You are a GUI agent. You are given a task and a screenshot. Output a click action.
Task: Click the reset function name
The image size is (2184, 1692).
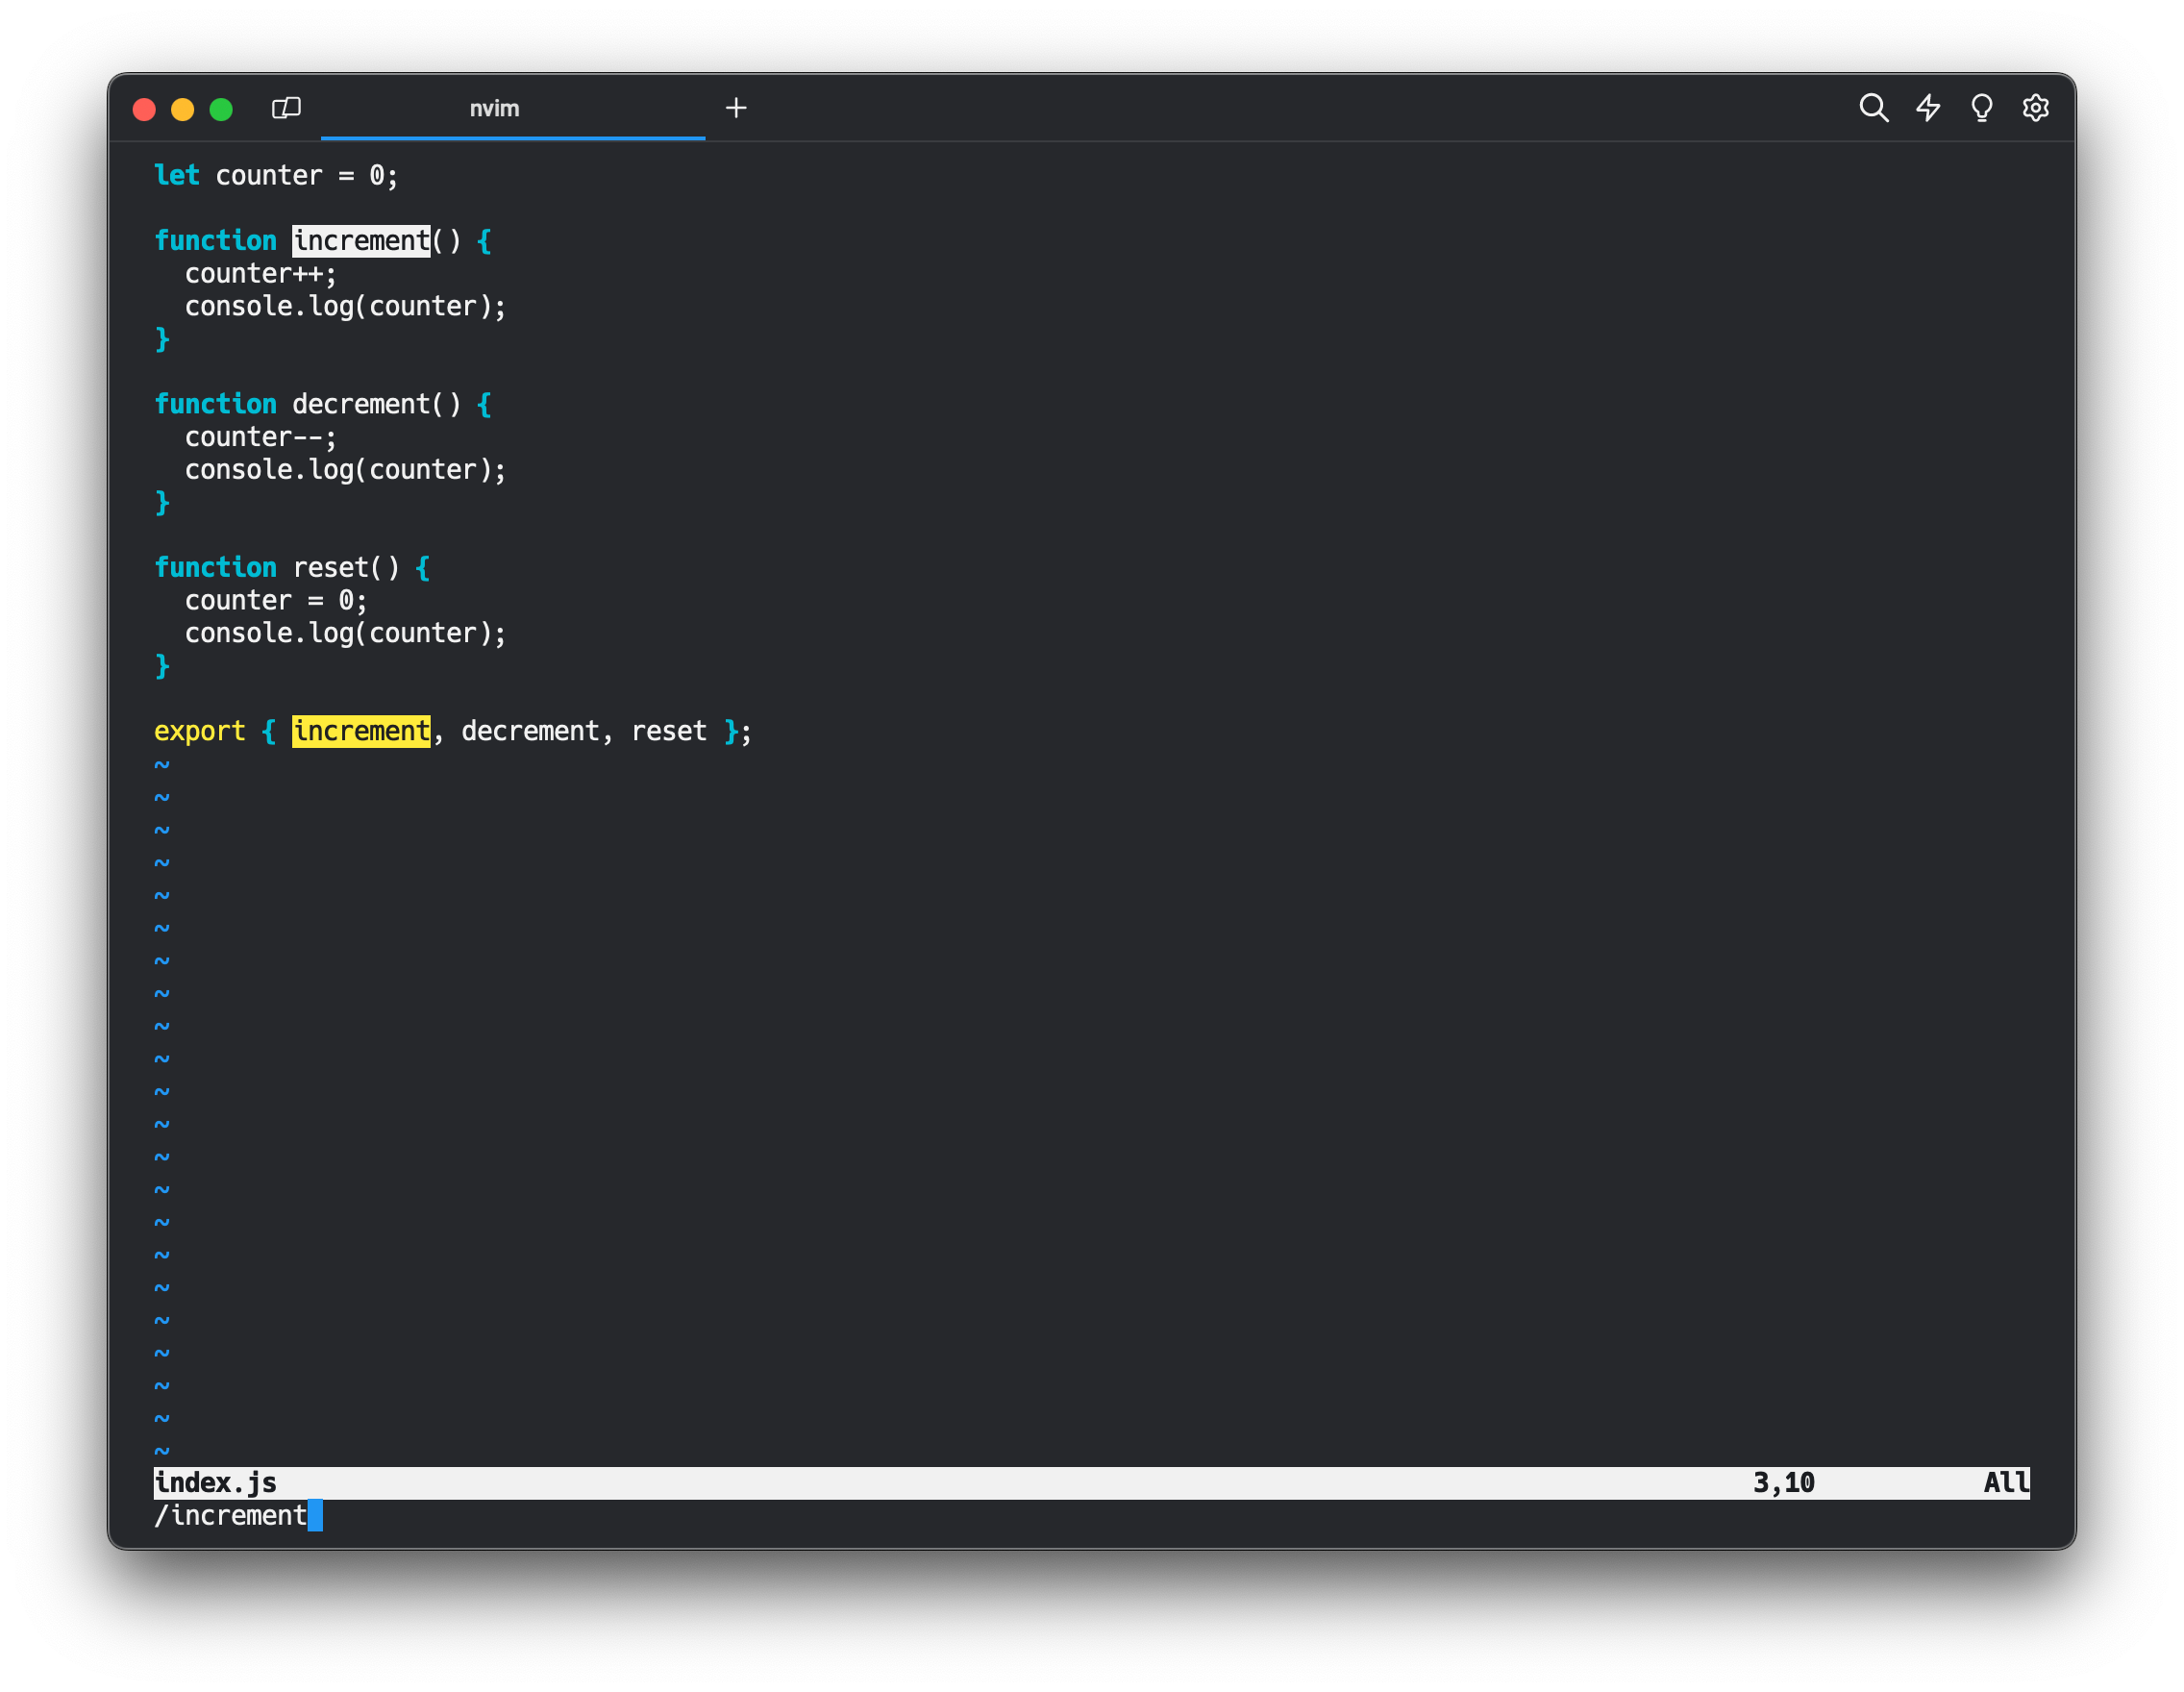(x=330, y=568)
